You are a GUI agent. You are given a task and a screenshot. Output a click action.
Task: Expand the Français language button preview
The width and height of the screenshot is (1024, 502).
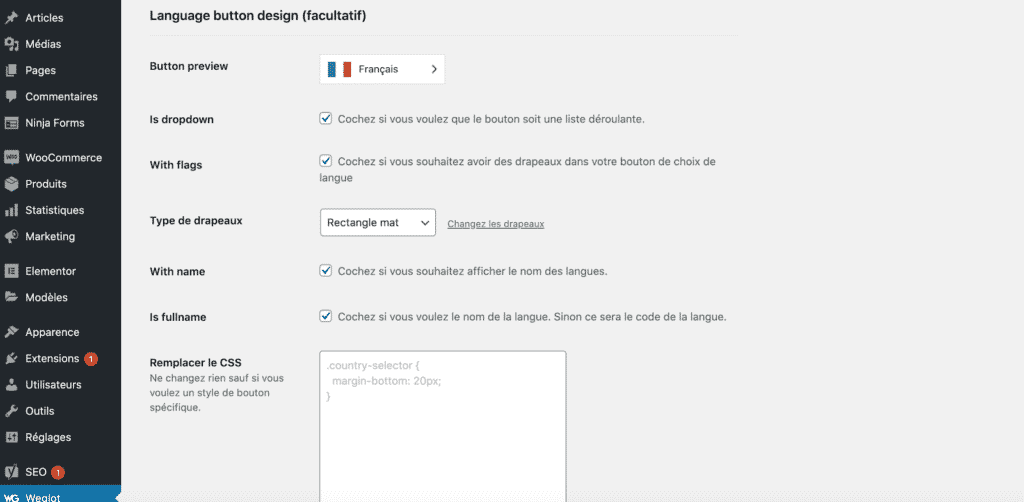(382, 69)
